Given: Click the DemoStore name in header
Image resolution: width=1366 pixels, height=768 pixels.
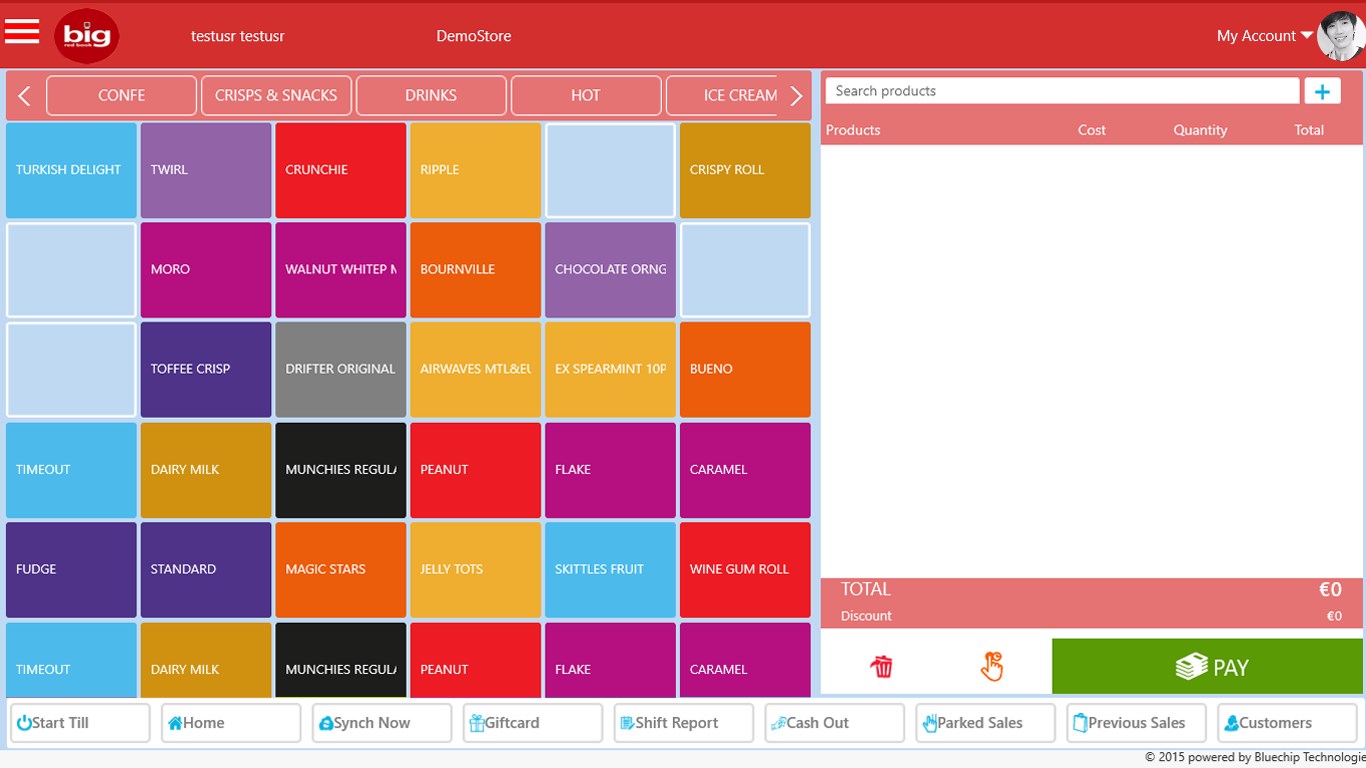Looking at the screenshot, I should (473, 36).
